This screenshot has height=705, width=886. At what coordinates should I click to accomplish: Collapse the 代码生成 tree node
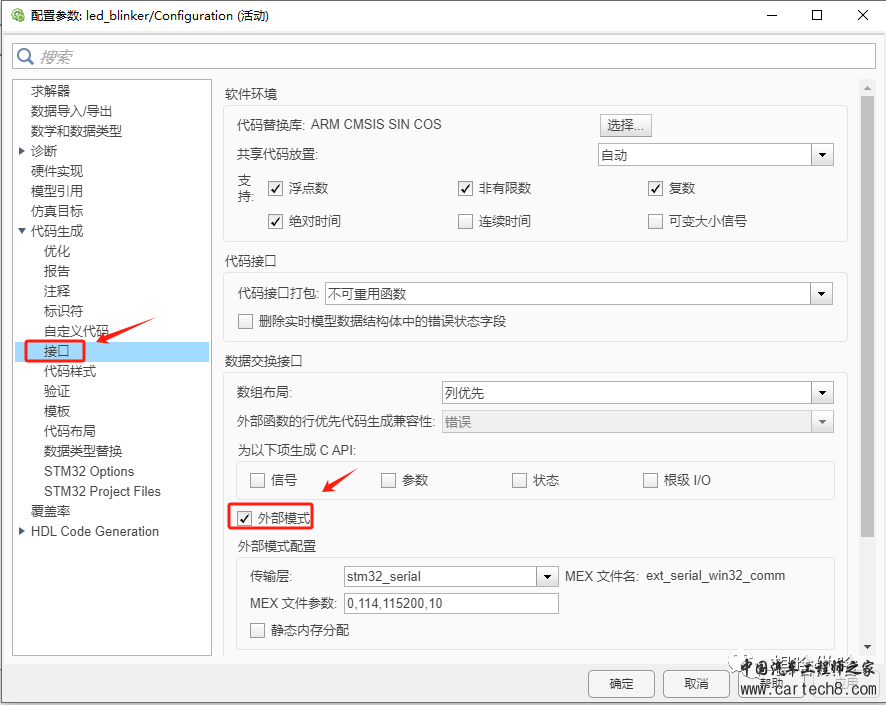coord(21,230)
